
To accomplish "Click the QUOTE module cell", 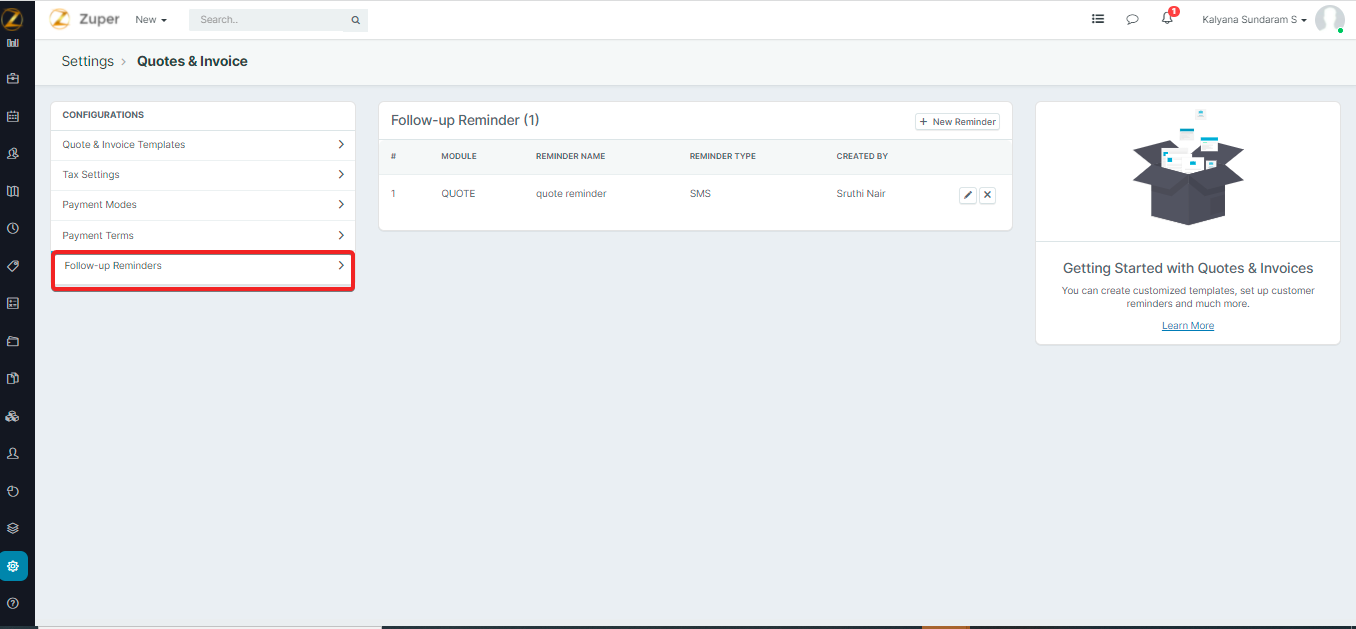I will (x=458, y=194).
